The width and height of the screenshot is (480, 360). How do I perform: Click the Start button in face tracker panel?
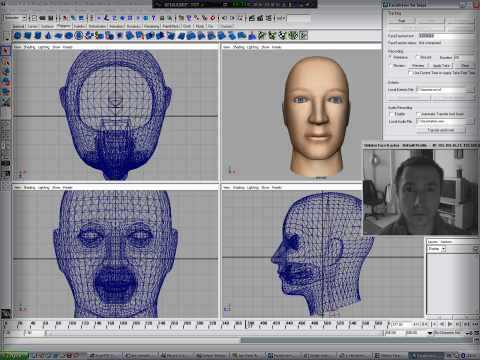pyautogui.click(x=402, y=20)
